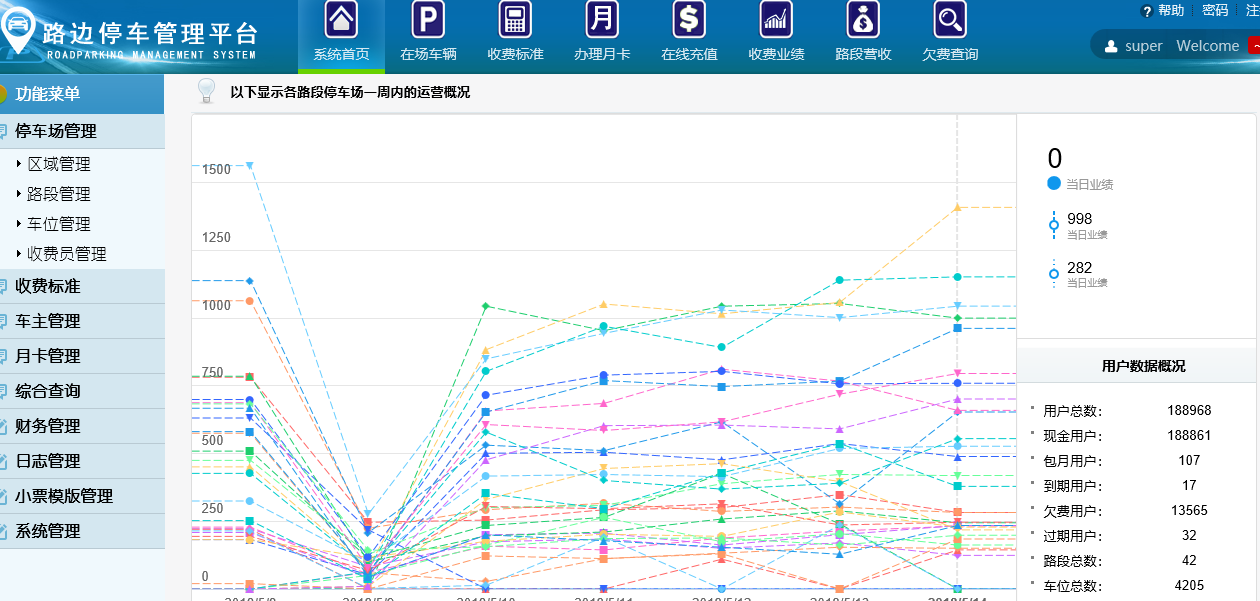Collapse the 停车场管理 menu section
The height and width of the screenshot is (601, 1260).
point(56,131)
